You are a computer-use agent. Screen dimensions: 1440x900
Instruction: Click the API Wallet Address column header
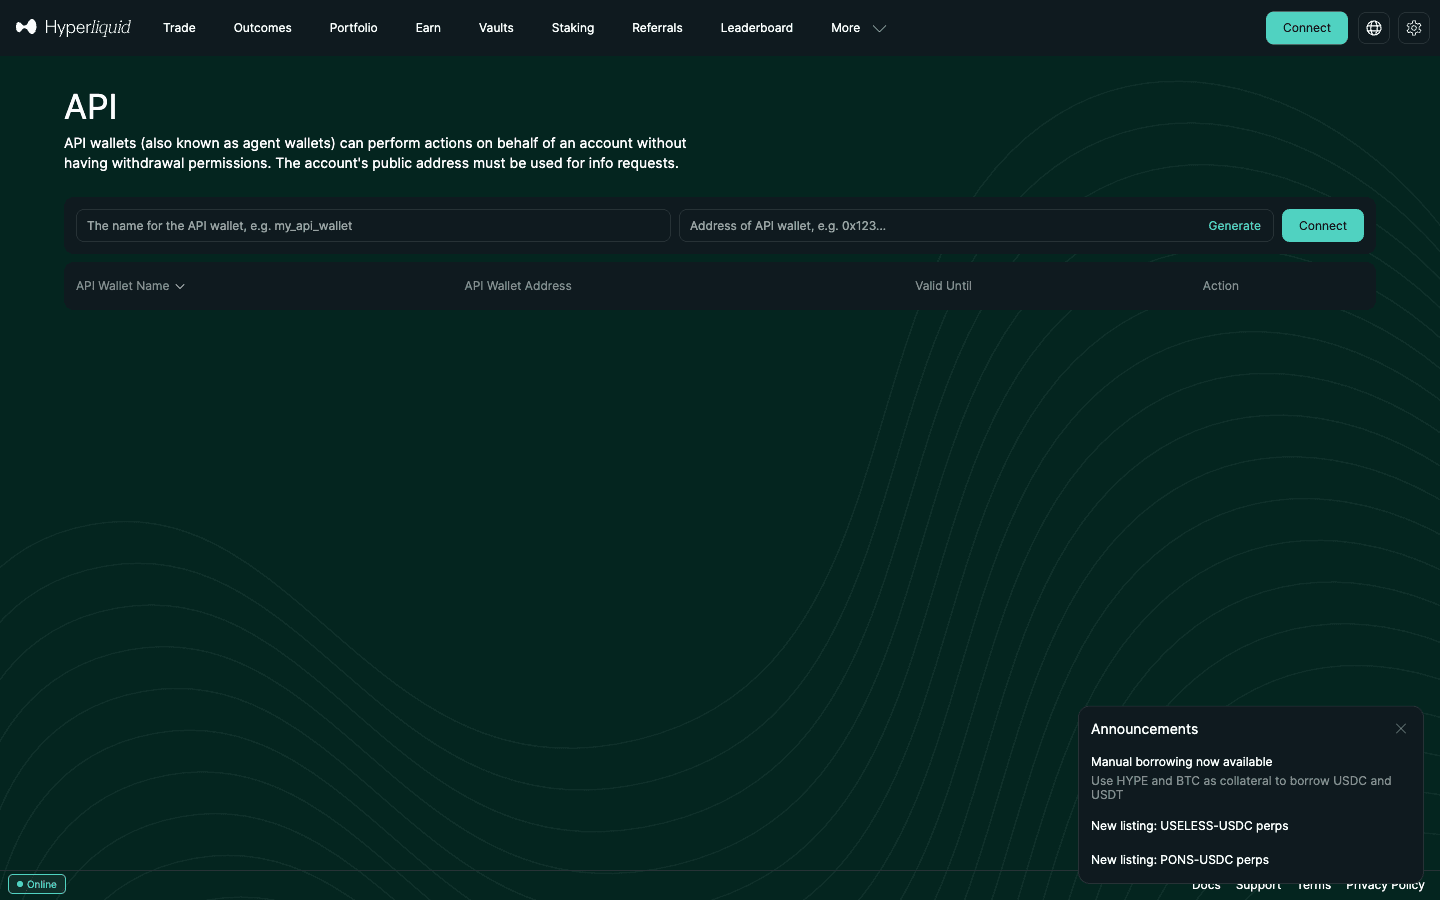518,286
